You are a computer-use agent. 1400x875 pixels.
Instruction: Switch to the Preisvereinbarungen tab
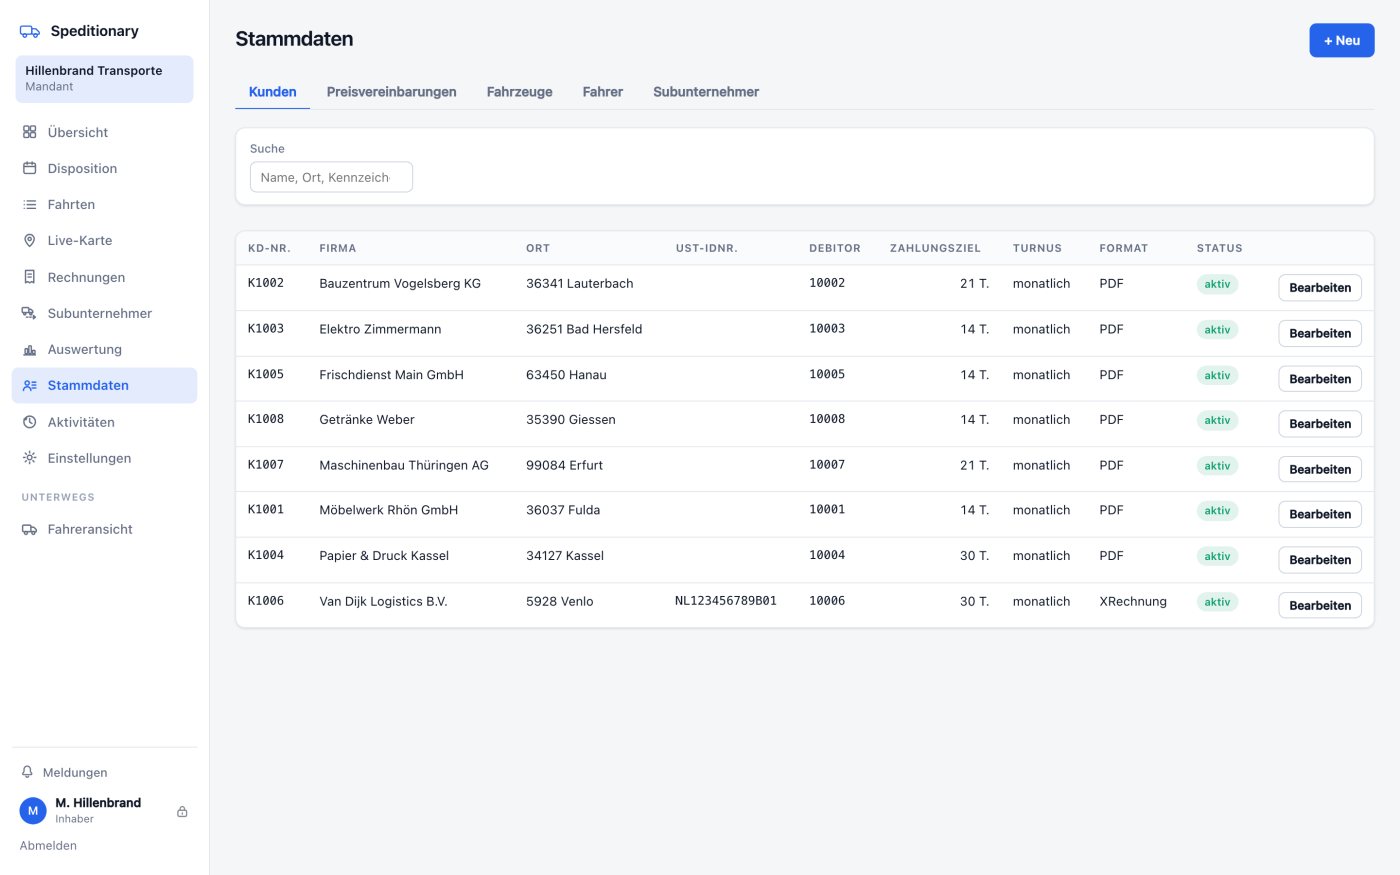click(x=392, y=92)
